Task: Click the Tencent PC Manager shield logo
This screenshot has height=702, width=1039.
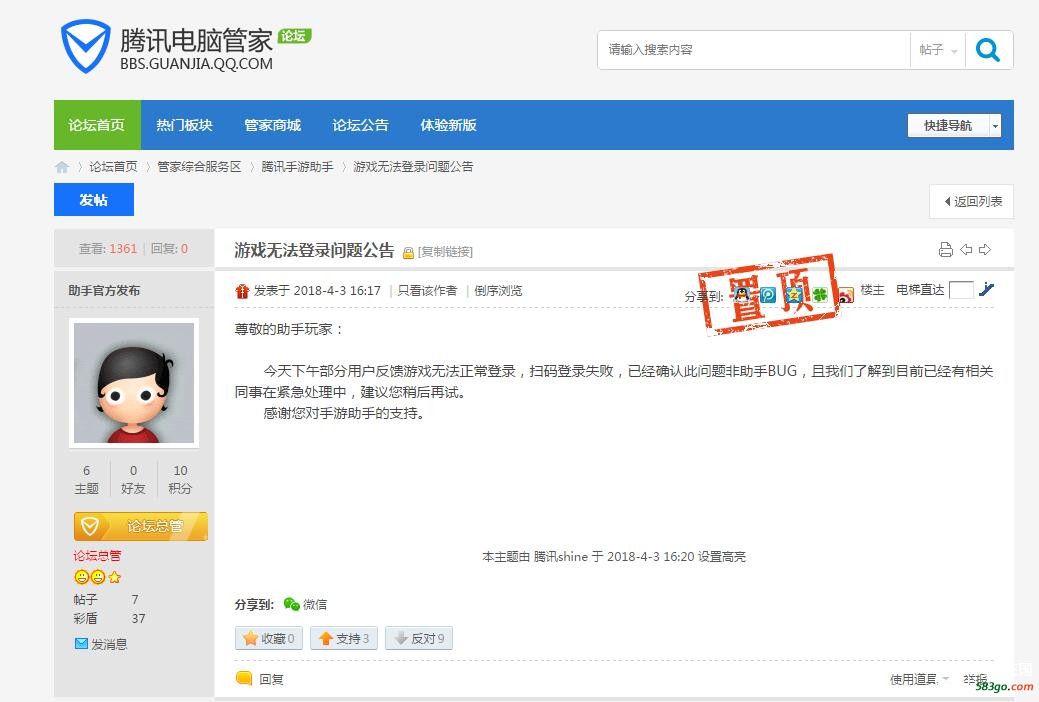Action: [x=85, y=46]
